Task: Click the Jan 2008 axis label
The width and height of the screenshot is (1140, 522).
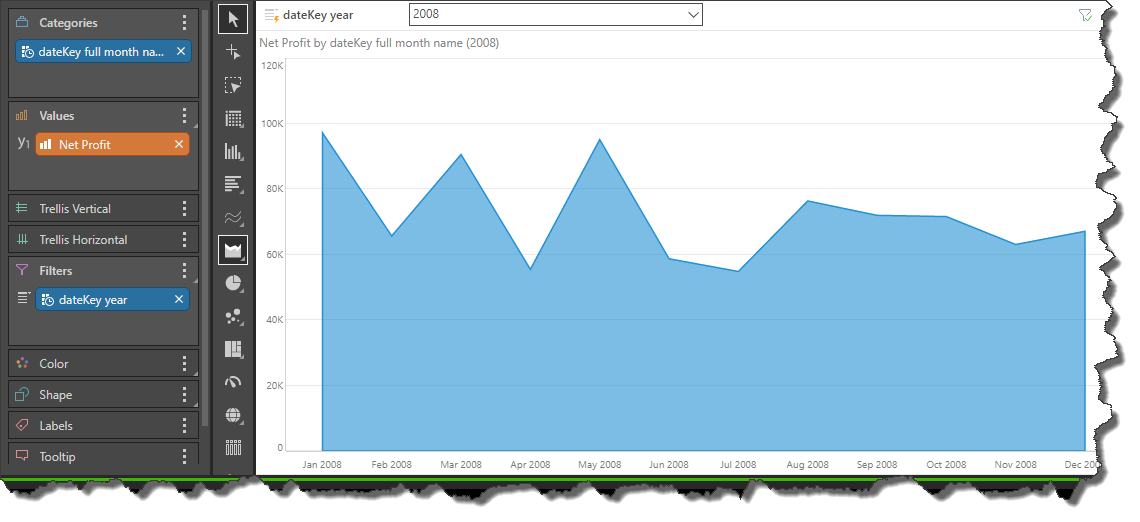Action: point(321,465)
